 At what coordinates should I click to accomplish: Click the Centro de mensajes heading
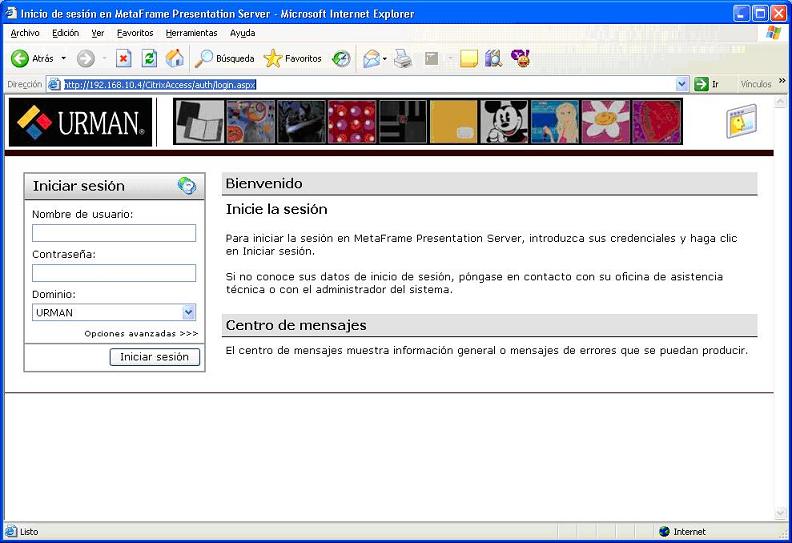pos(296,325)
